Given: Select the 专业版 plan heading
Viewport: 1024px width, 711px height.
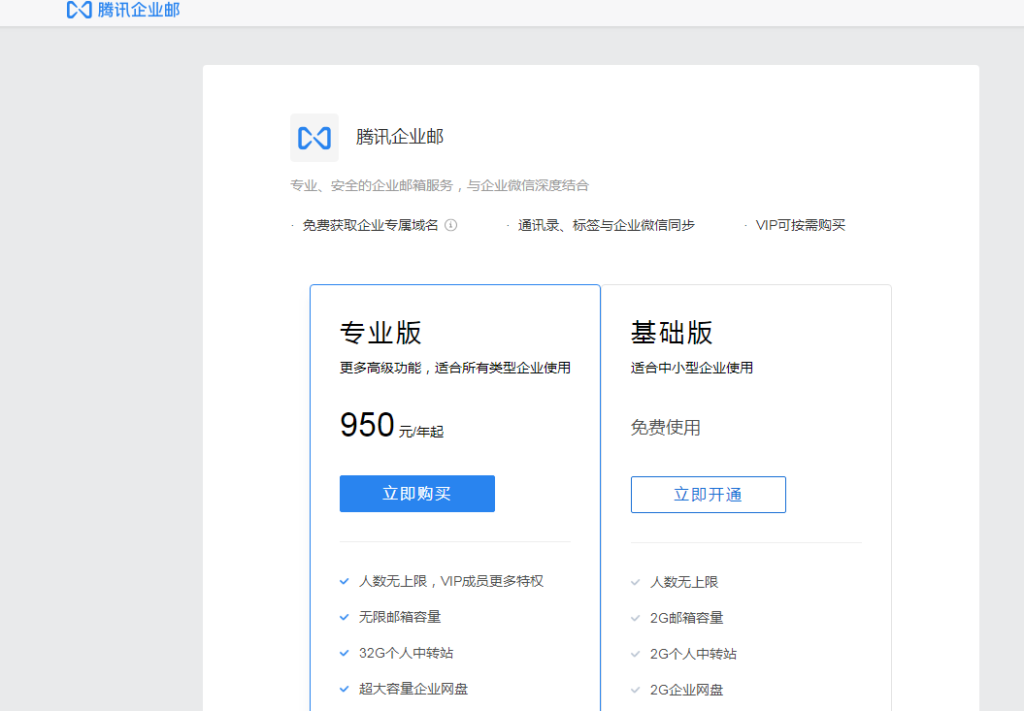Looking at the screenshot, I should click(x=380, y=332).
